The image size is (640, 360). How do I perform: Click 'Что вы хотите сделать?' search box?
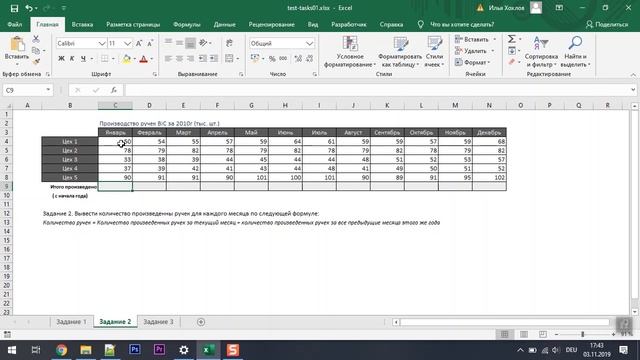(462, 24)
